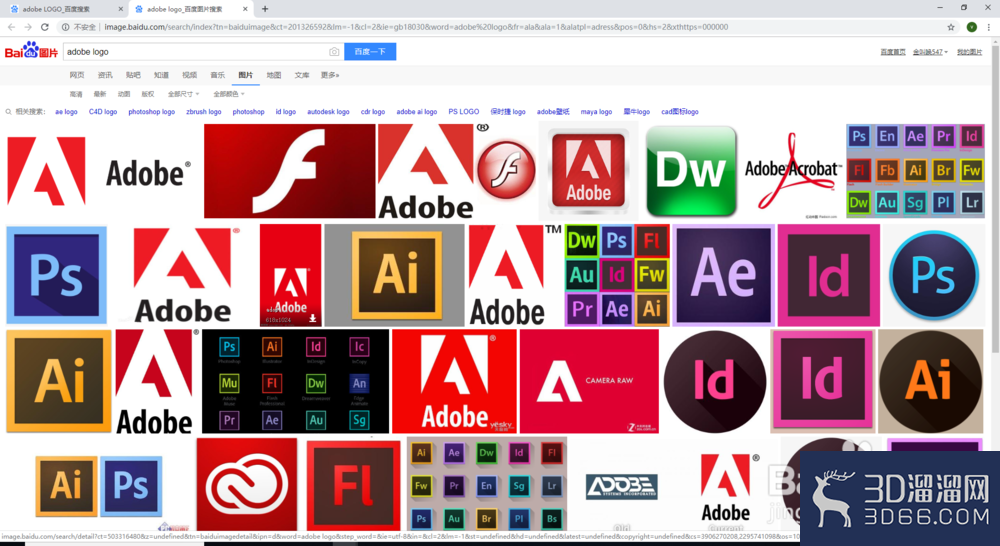
Task: Switch to the 地图 tab
Action: (x=274, y=75)
